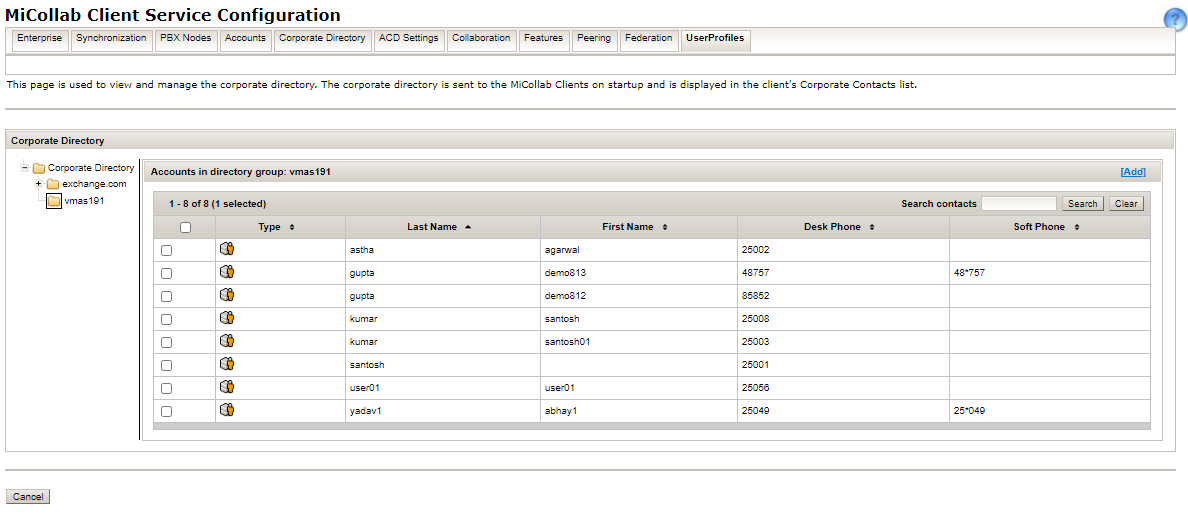Click the exchange.com folder icon

click(x=53, y=184)
